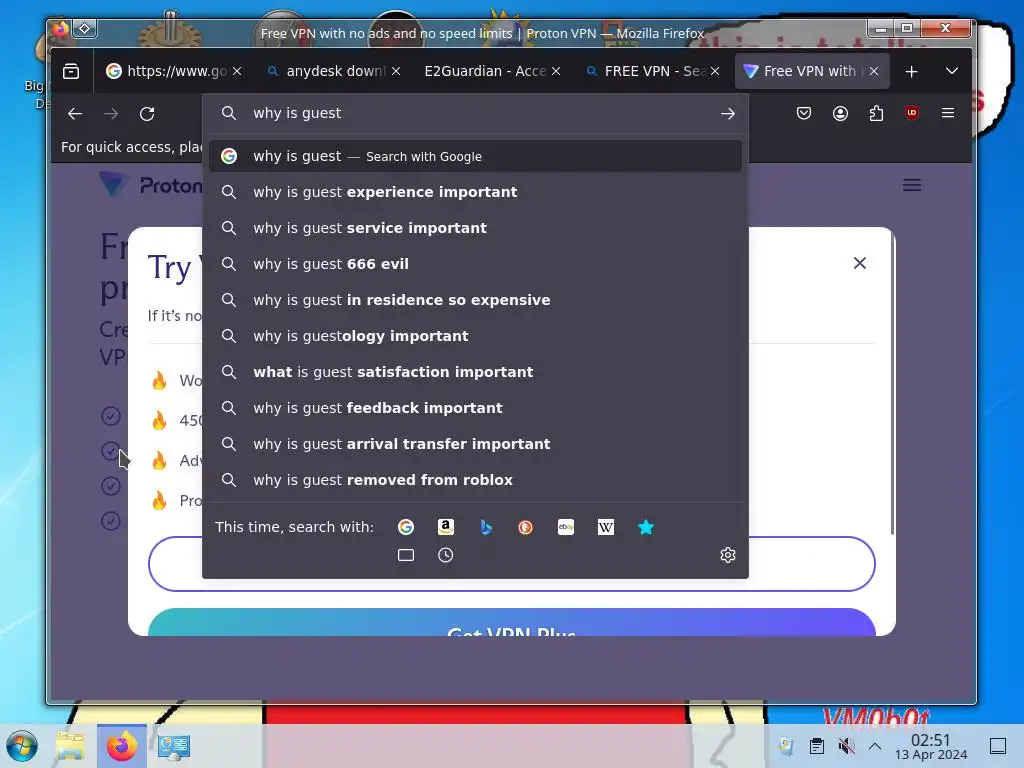
Task: Open file manager from taskbar
Action: point(70,746)
